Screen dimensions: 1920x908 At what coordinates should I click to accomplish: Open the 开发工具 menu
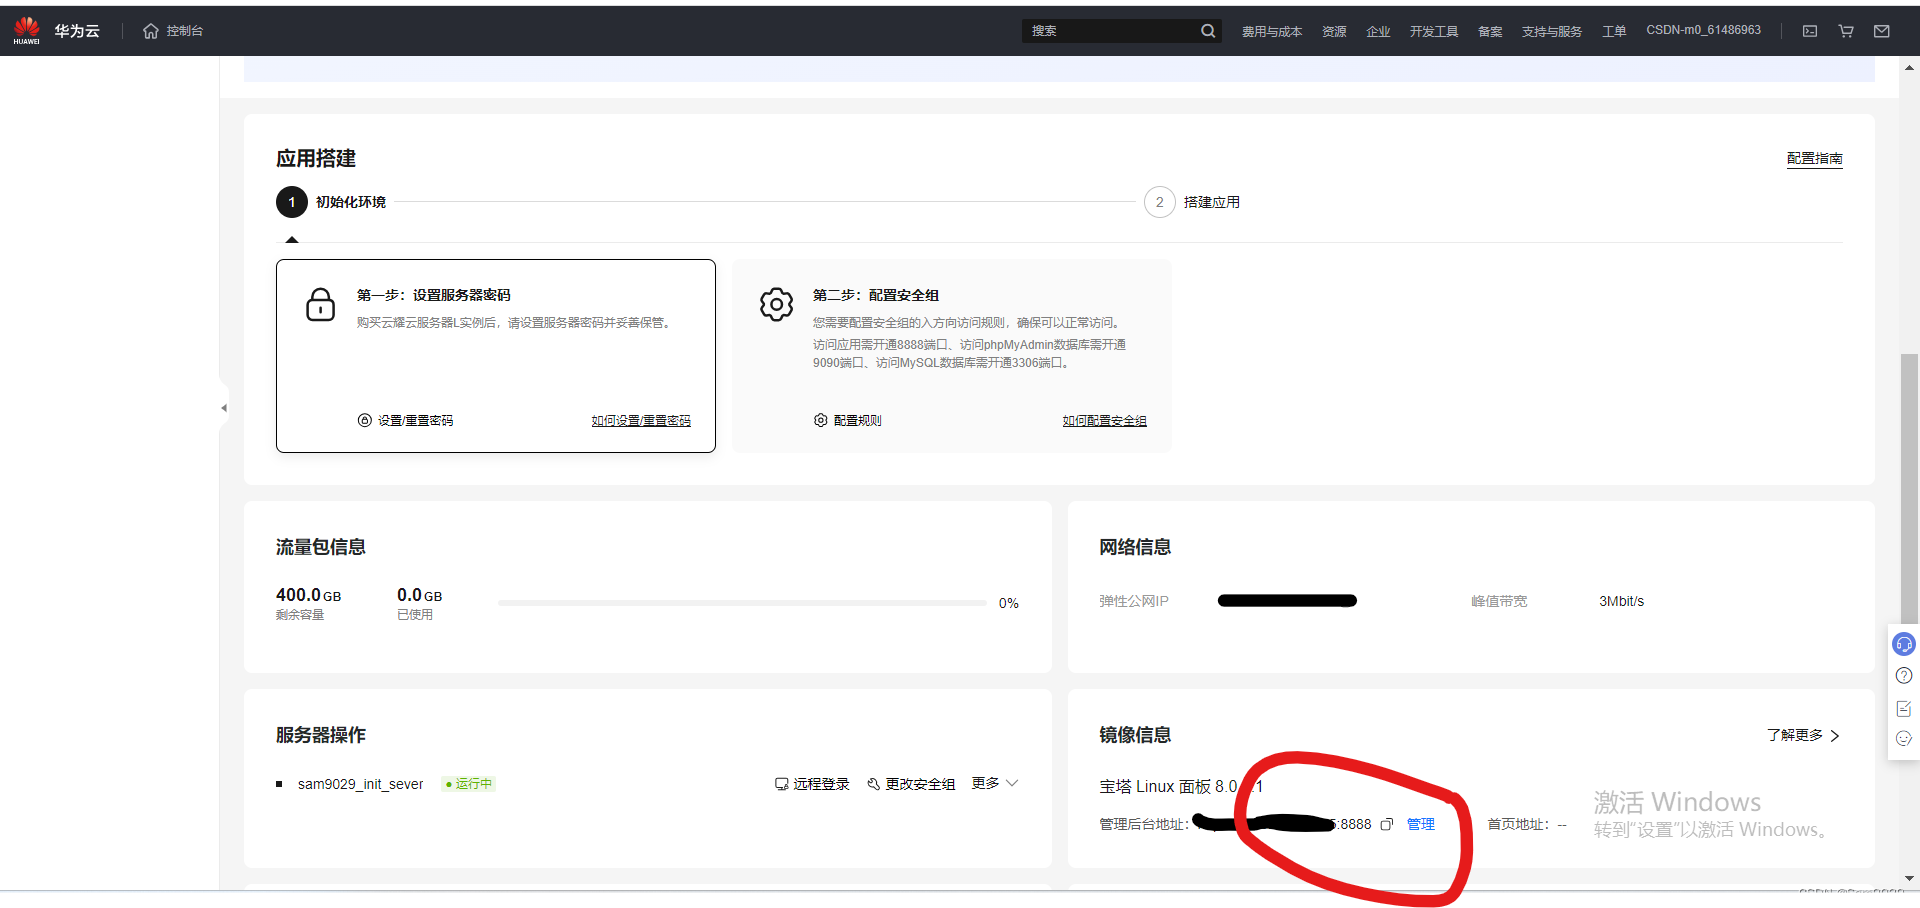click(1434, 31)
